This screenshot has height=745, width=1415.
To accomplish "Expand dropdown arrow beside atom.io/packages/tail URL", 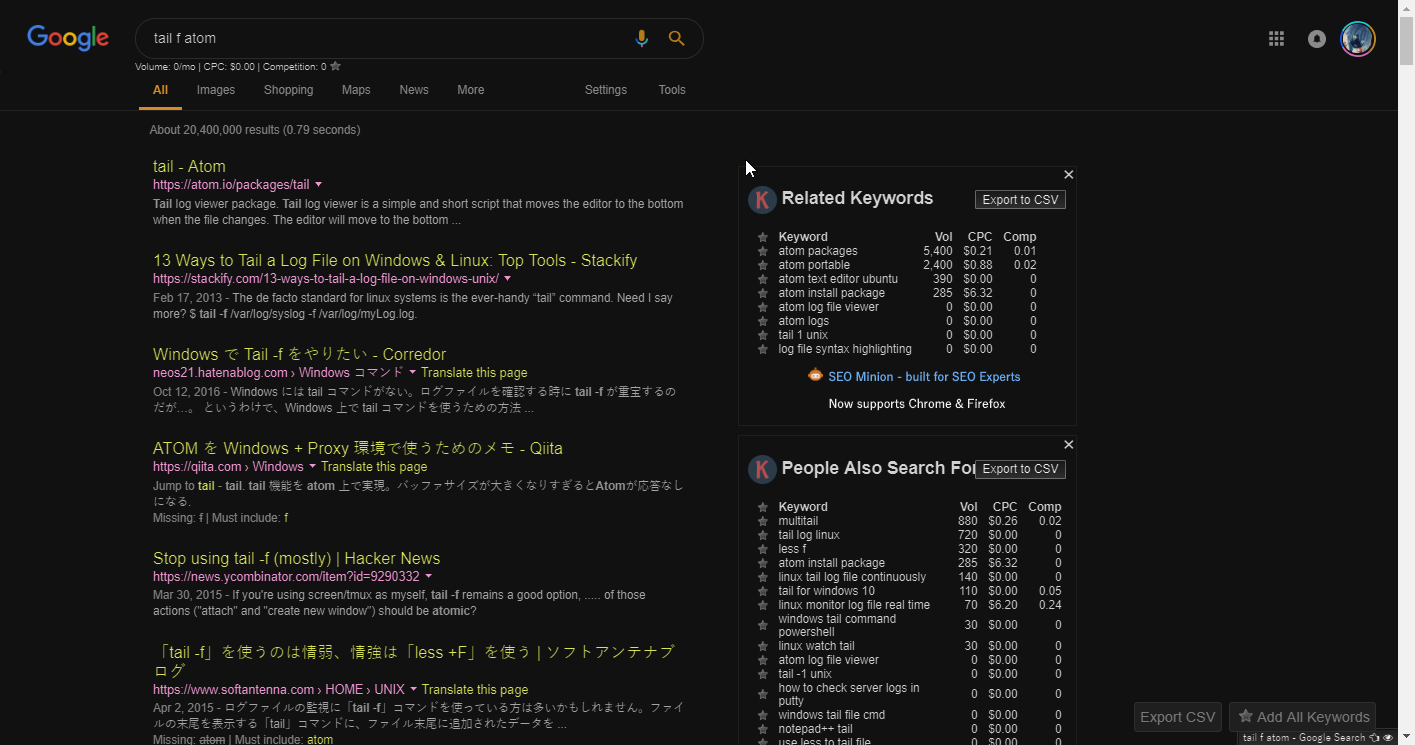I will pos(319,185).
